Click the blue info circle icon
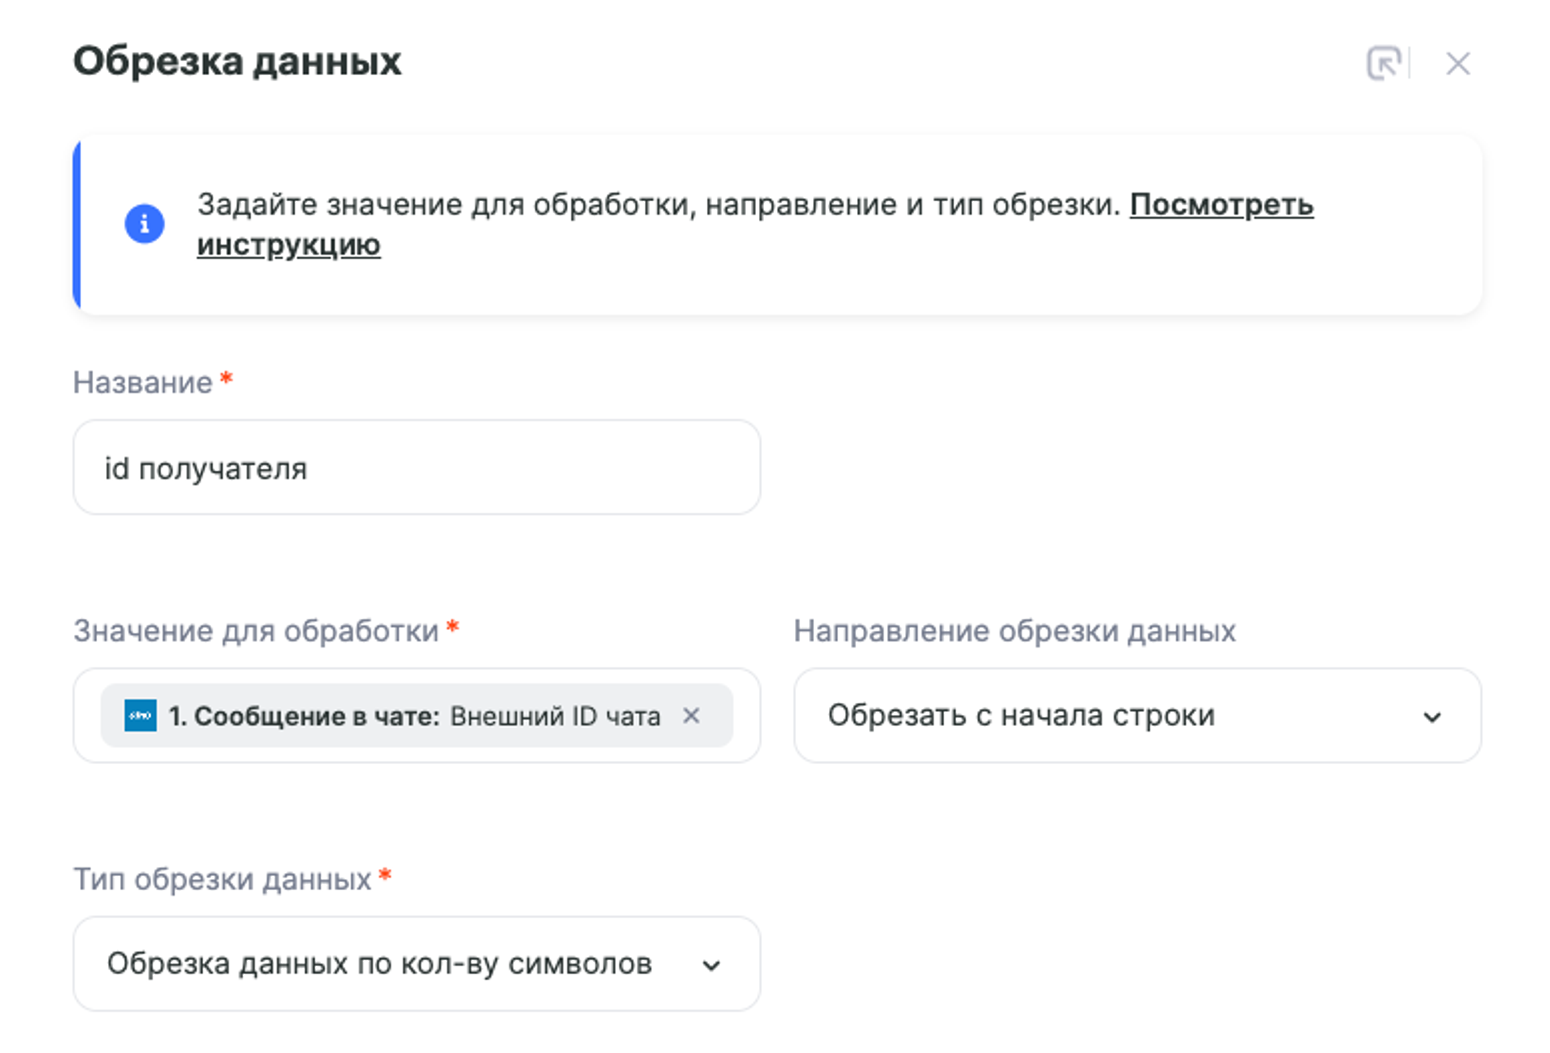The width and height of the screenshot is (1550, 1053). [144, 223]
